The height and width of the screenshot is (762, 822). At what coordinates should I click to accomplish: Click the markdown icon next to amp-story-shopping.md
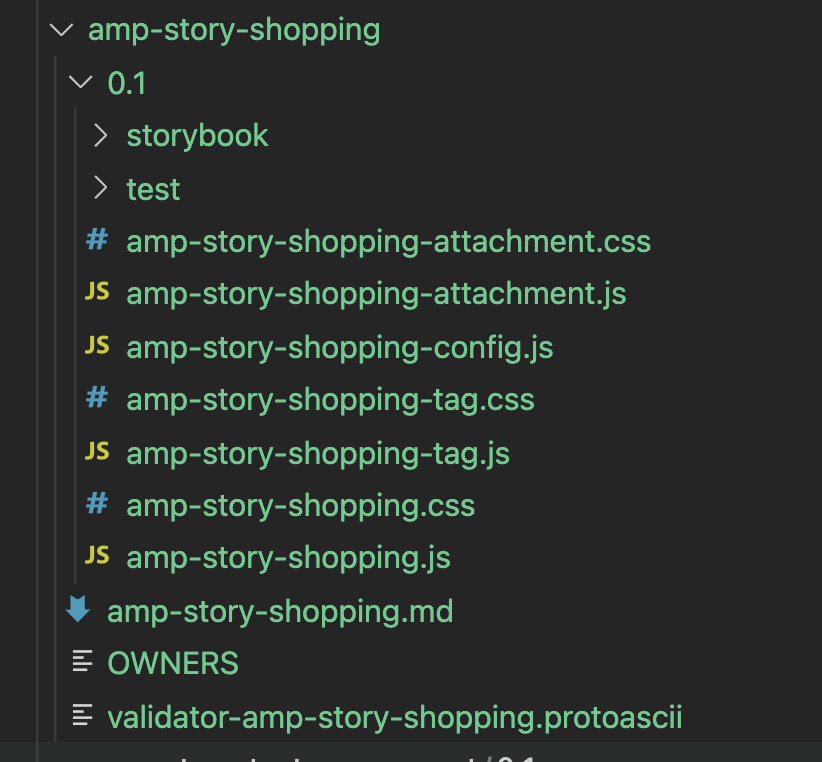click(77, 610)
